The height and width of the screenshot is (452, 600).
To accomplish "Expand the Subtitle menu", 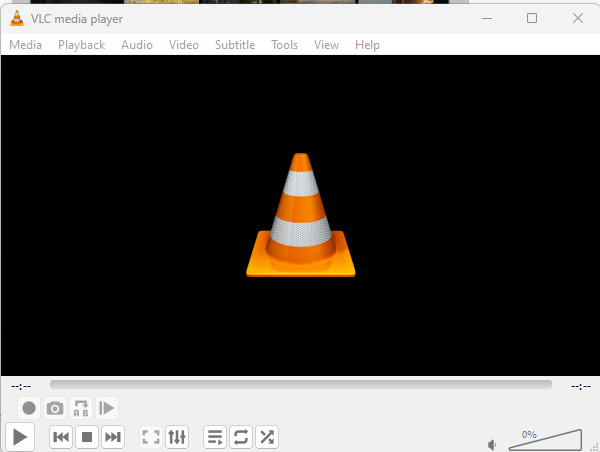I will (235, 45).
